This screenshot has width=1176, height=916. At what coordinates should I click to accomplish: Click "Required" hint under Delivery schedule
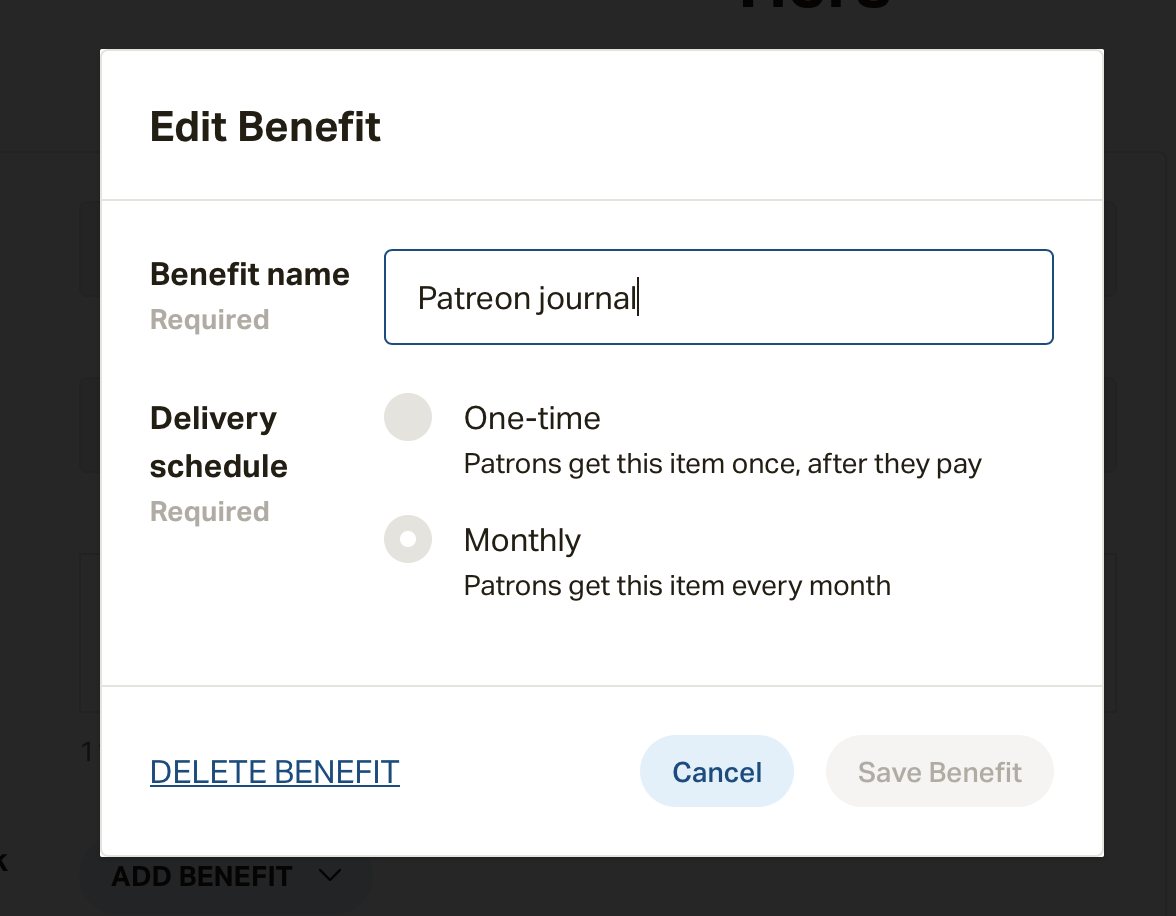click(x=209, y=512)
